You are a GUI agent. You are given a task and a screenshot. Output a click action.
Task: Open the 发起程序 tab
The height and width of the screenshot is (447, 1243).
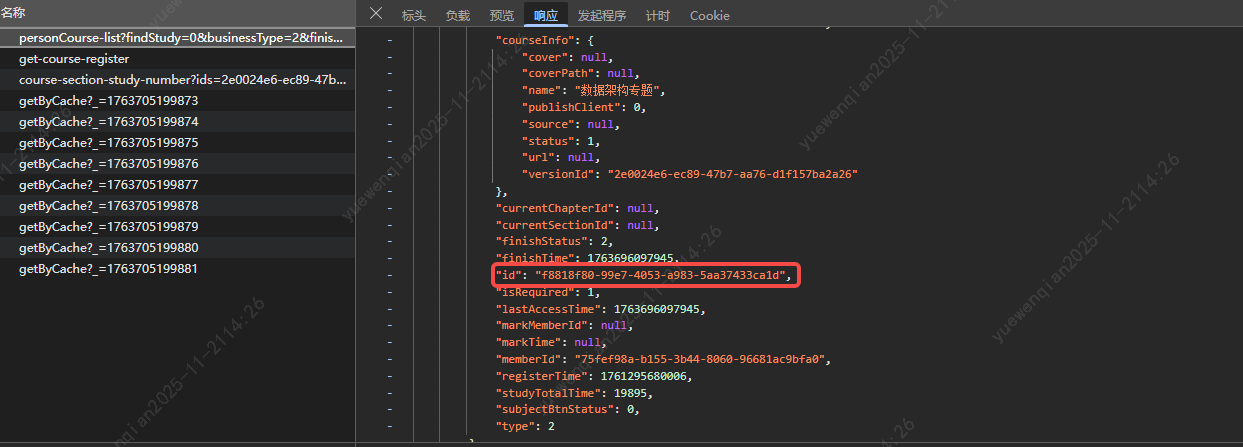603,16
